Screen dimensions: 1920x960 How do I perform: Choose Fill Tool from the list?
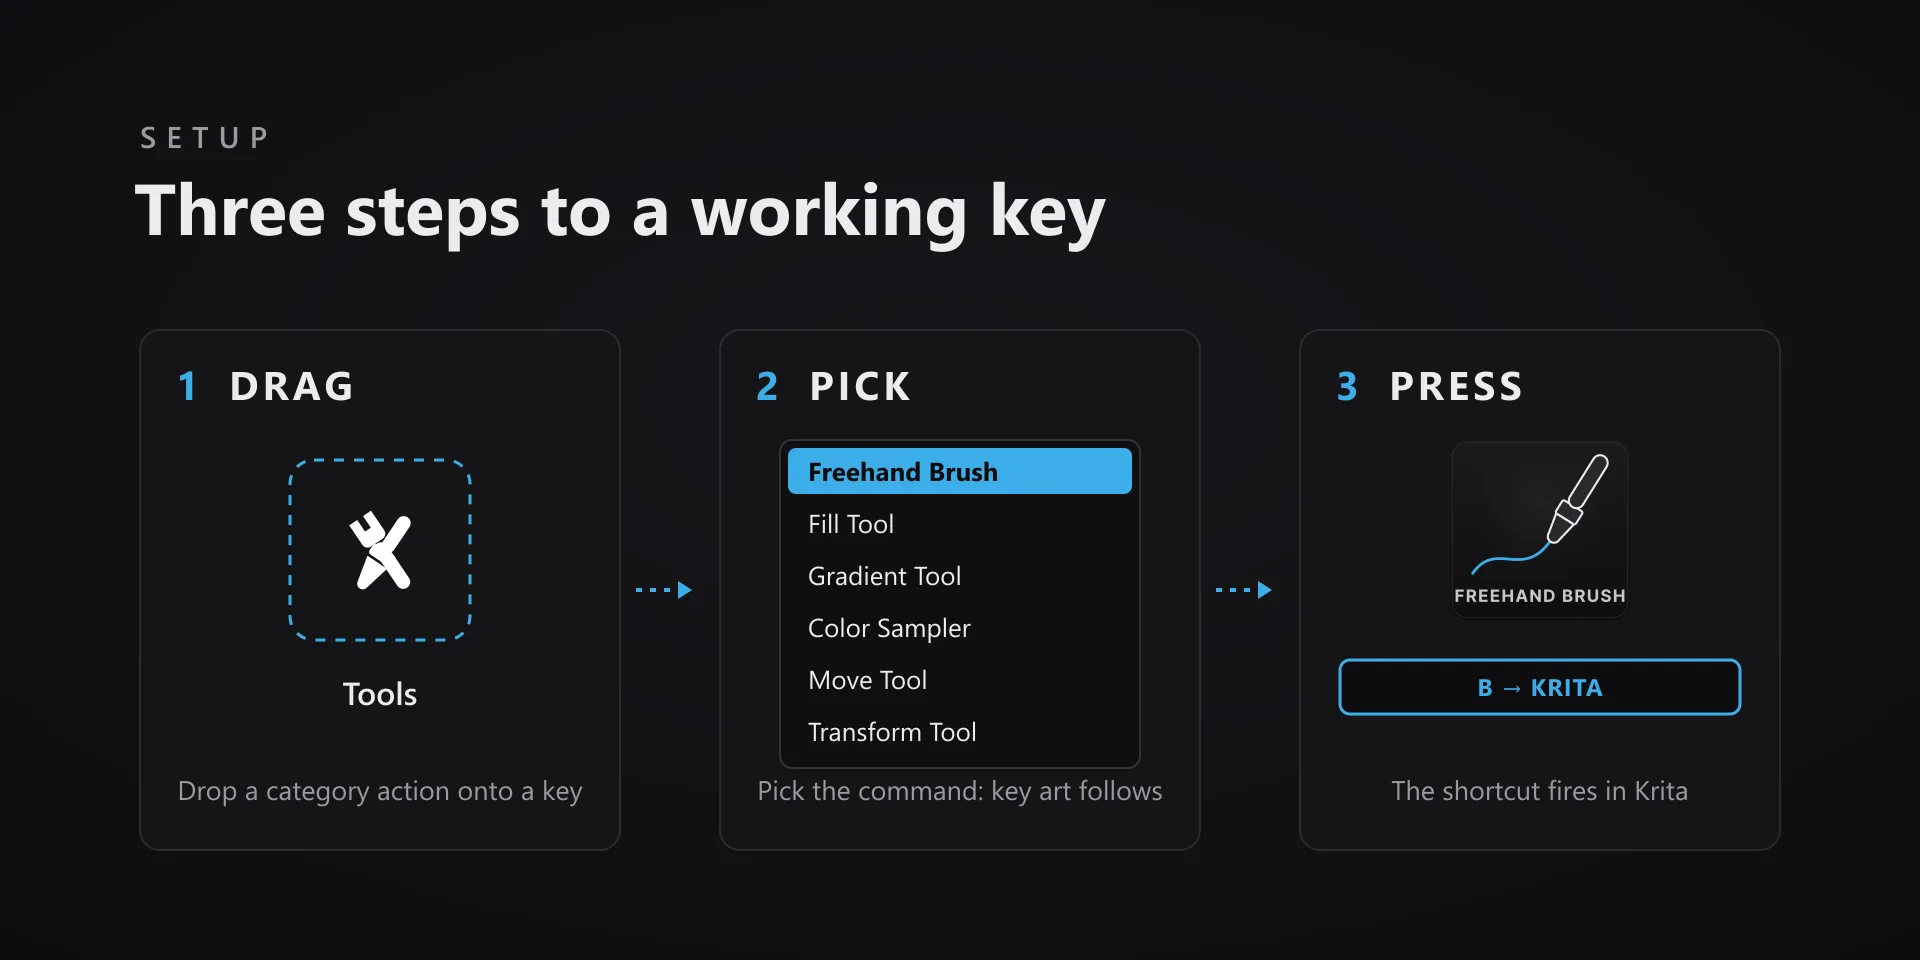[x=960, y=524]
